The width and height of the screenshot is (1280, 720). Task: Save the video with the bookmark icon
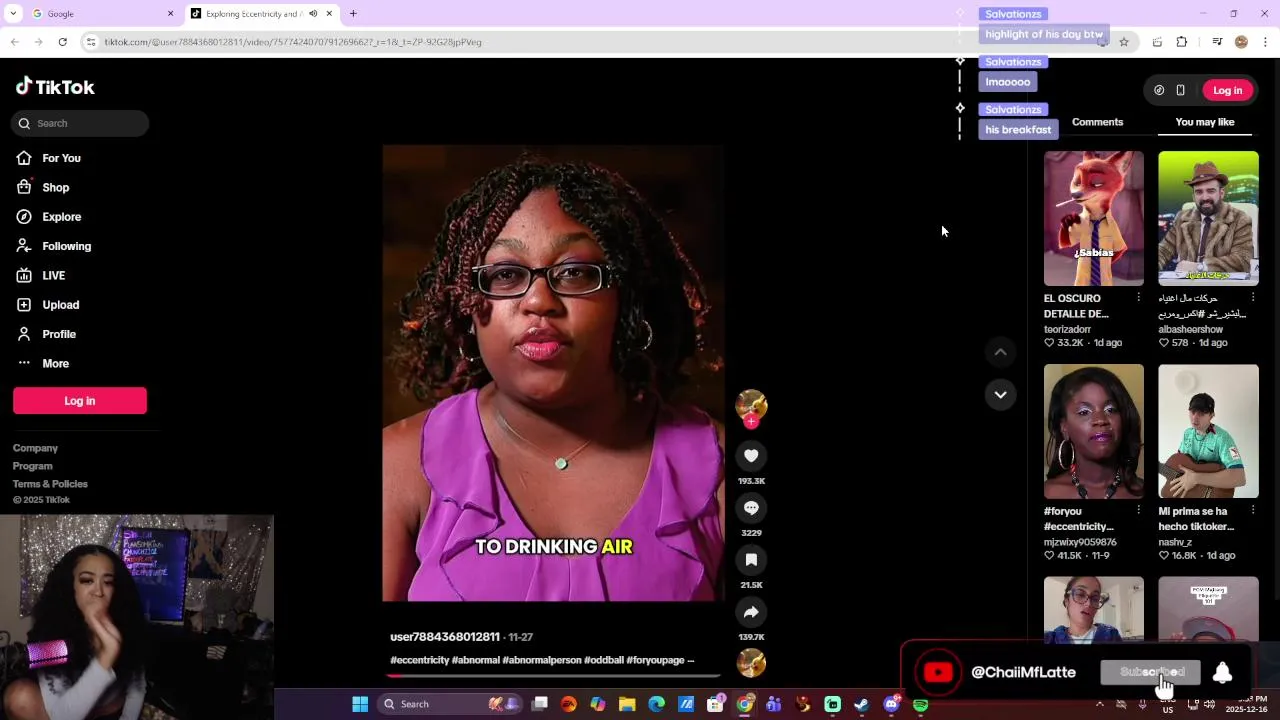(751, 560)
